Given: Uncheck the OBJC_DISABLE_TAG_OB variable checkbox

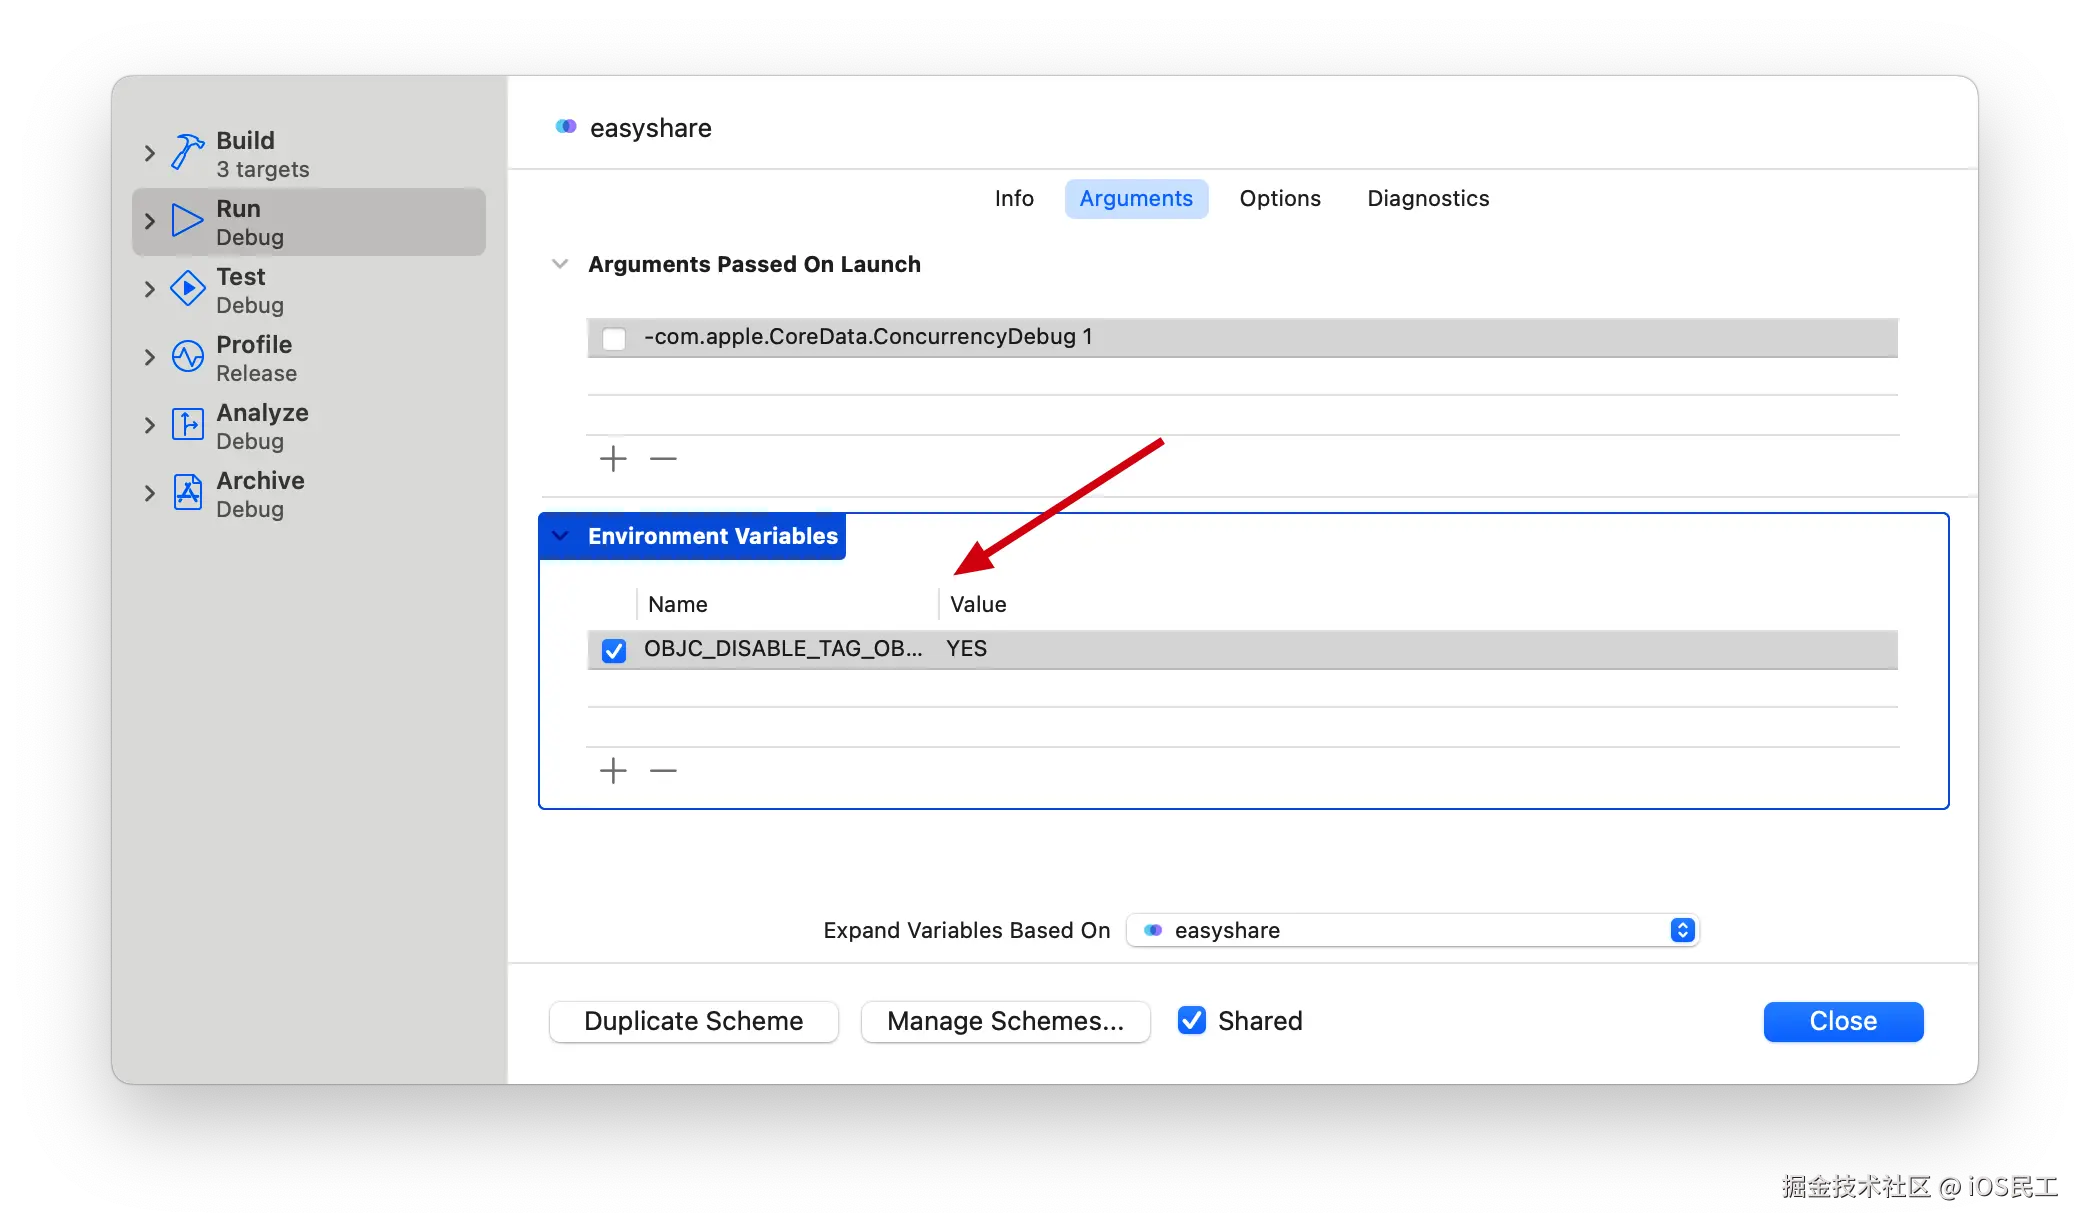Looking at the screenshot, I should pos(614,651).
